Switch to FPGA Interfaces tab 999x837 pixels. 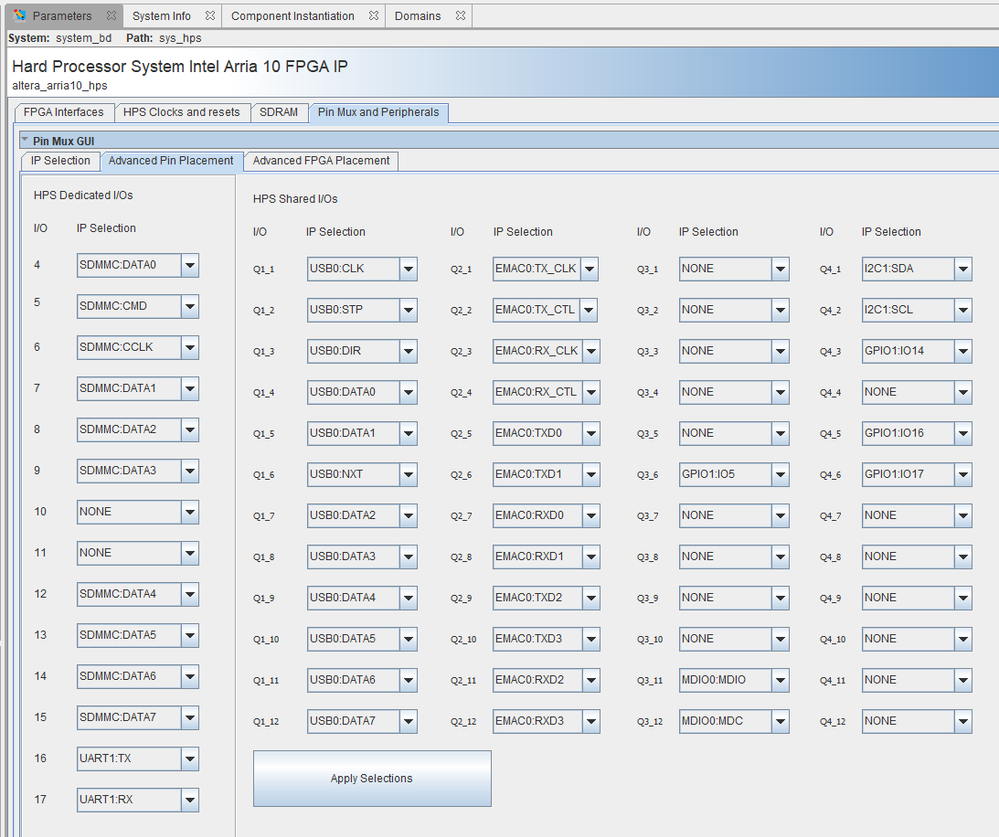64,112
